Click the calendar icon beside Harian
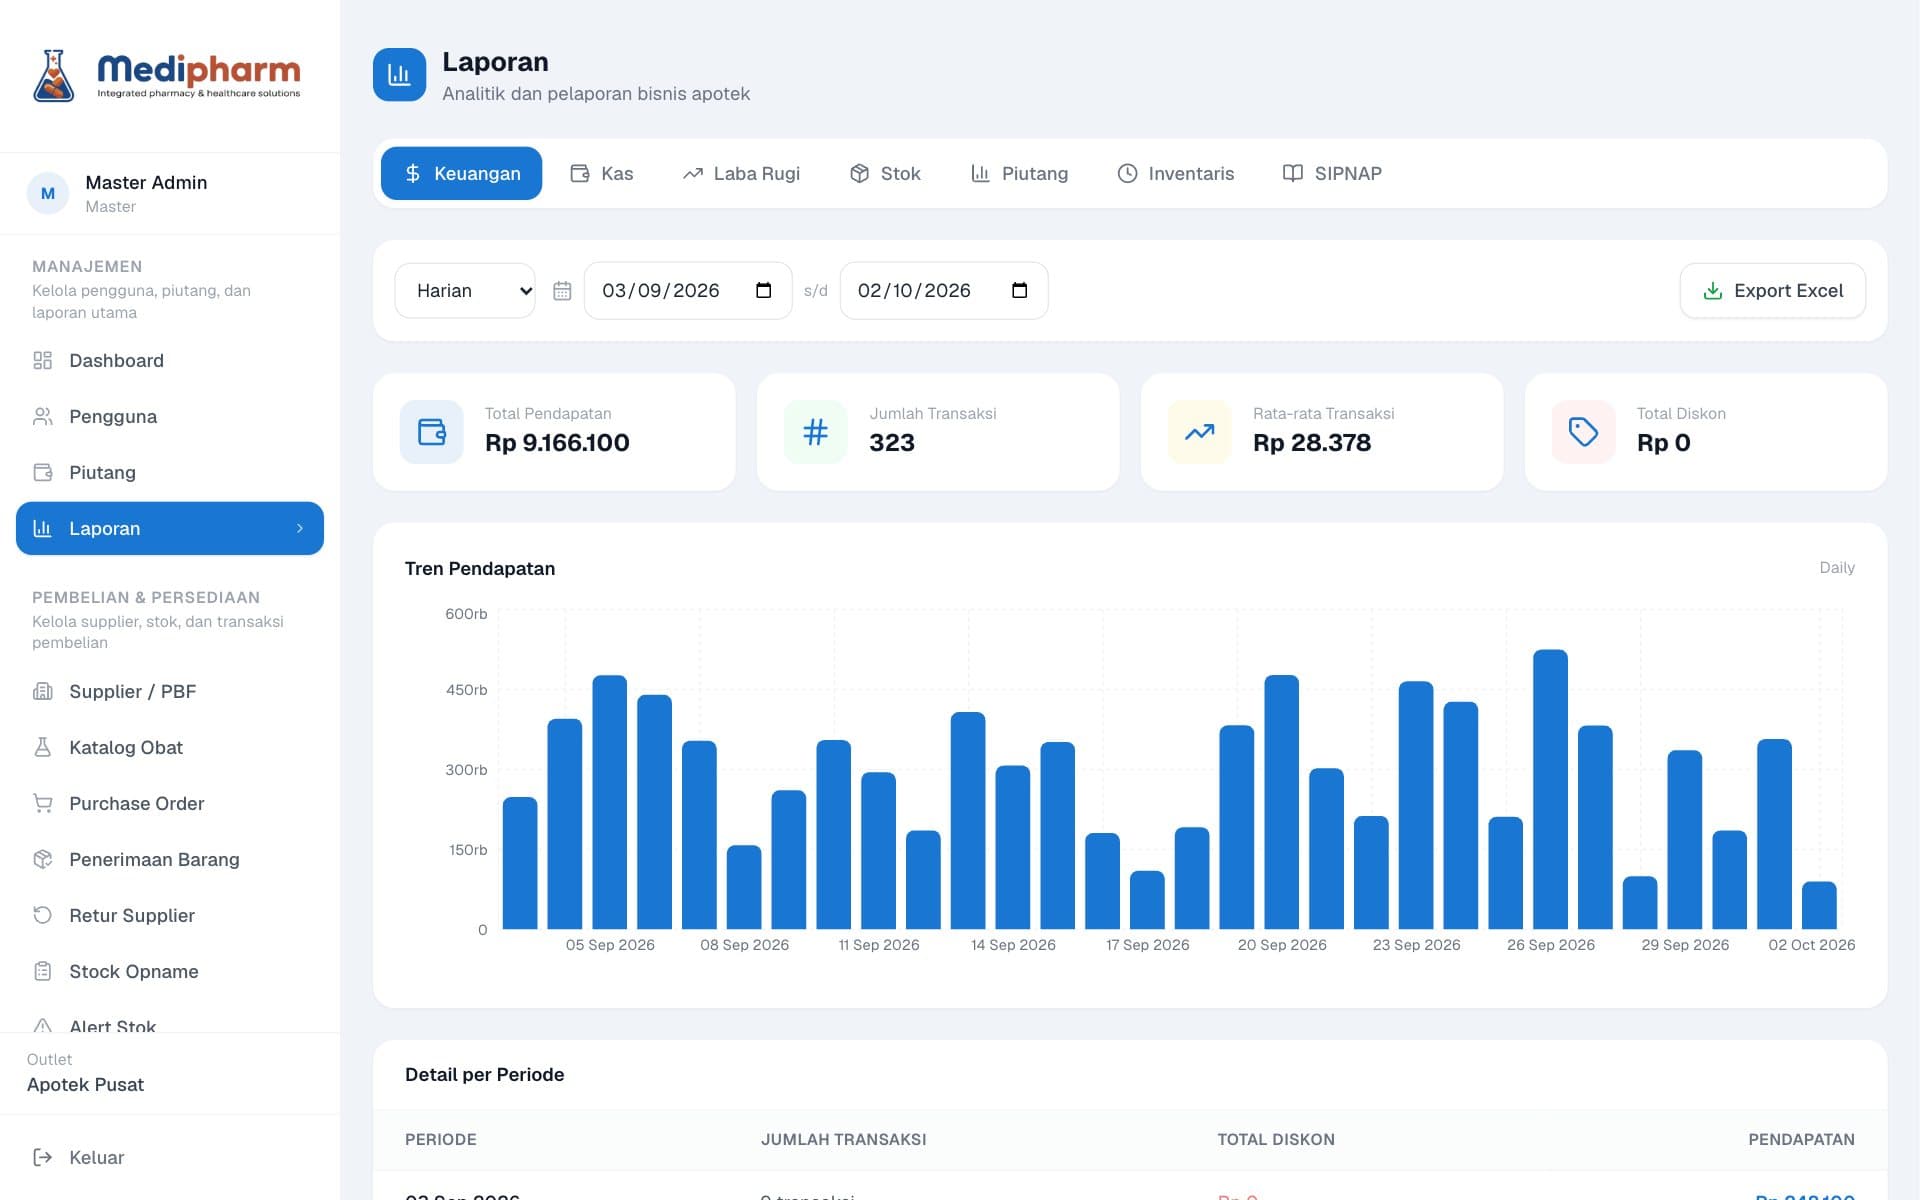The width and height of the screenshot is (1920, 1200). [x=562, y=291]
